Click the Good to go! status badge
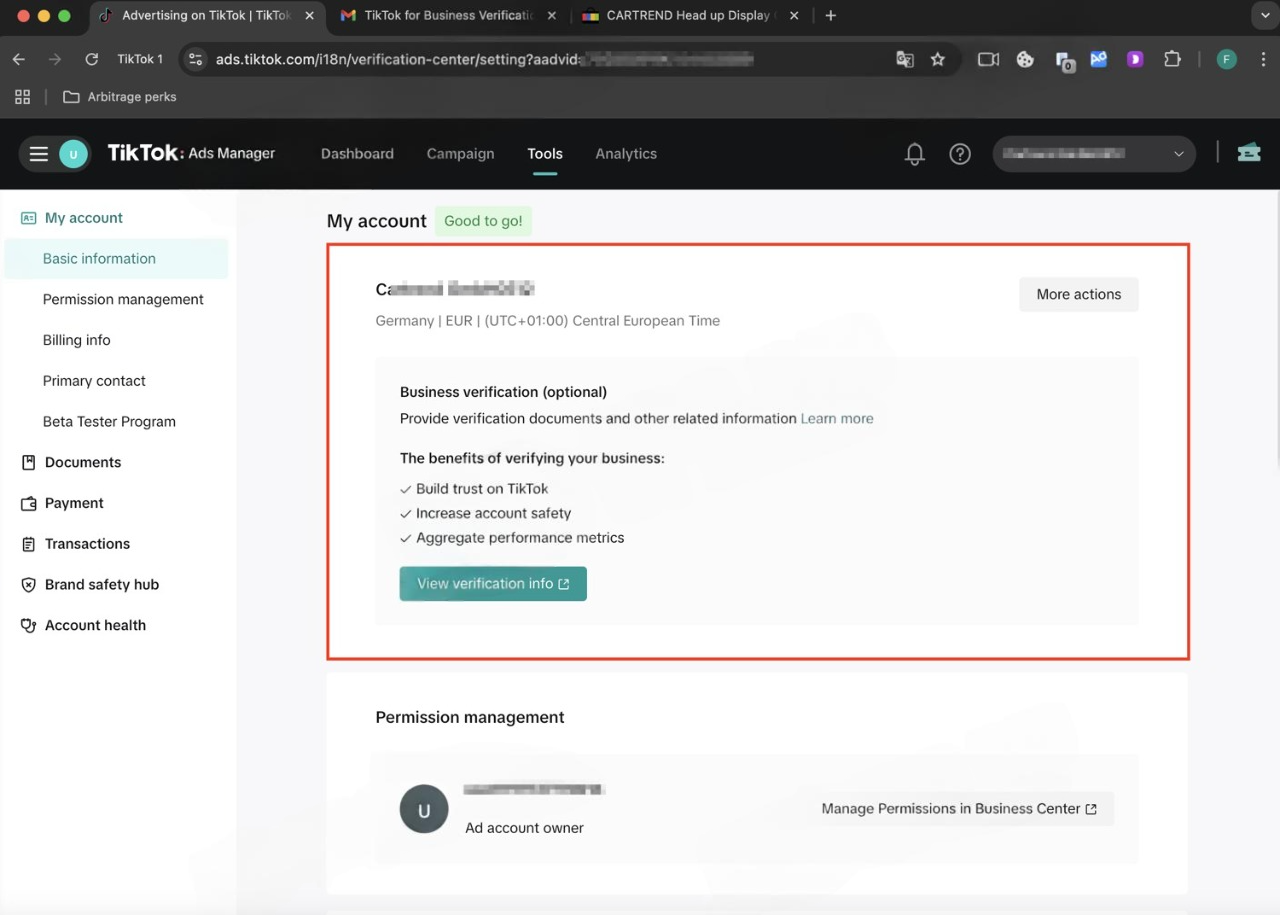The height and width of the screenshot is (915, 1280). (x=483, y=221)
